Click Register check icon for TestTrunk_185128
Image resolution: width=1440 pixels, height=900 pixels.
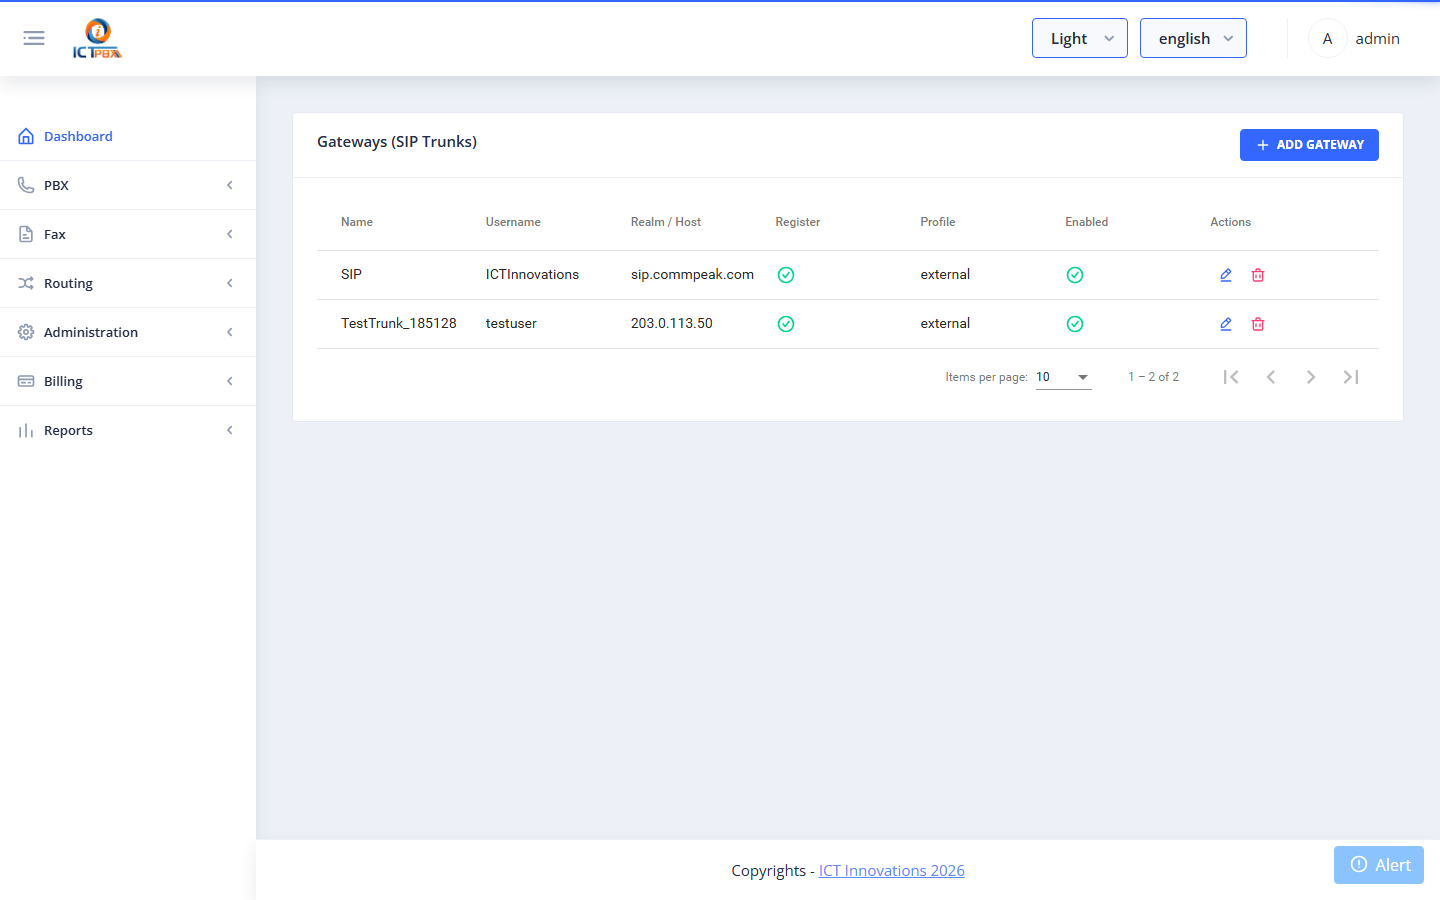click(786, 324)
